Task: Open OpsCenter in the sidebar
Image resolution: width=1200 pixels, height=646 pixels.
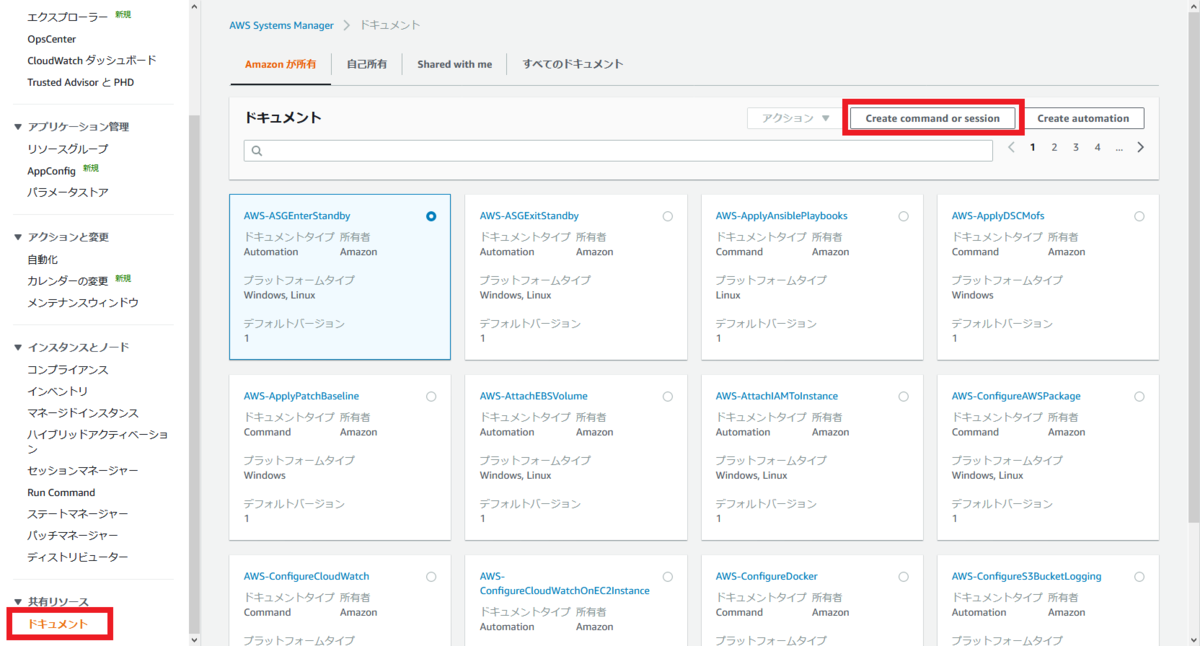Action: 53,39
